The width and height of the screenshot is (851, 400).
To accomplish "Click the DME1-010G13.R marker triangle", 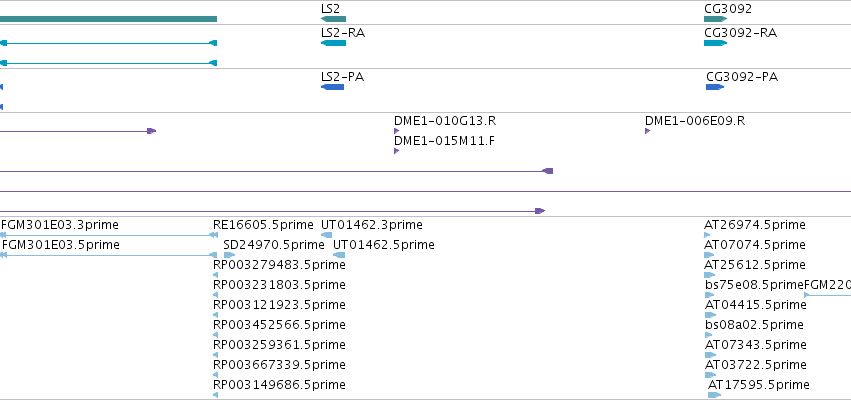I will 397,131.
